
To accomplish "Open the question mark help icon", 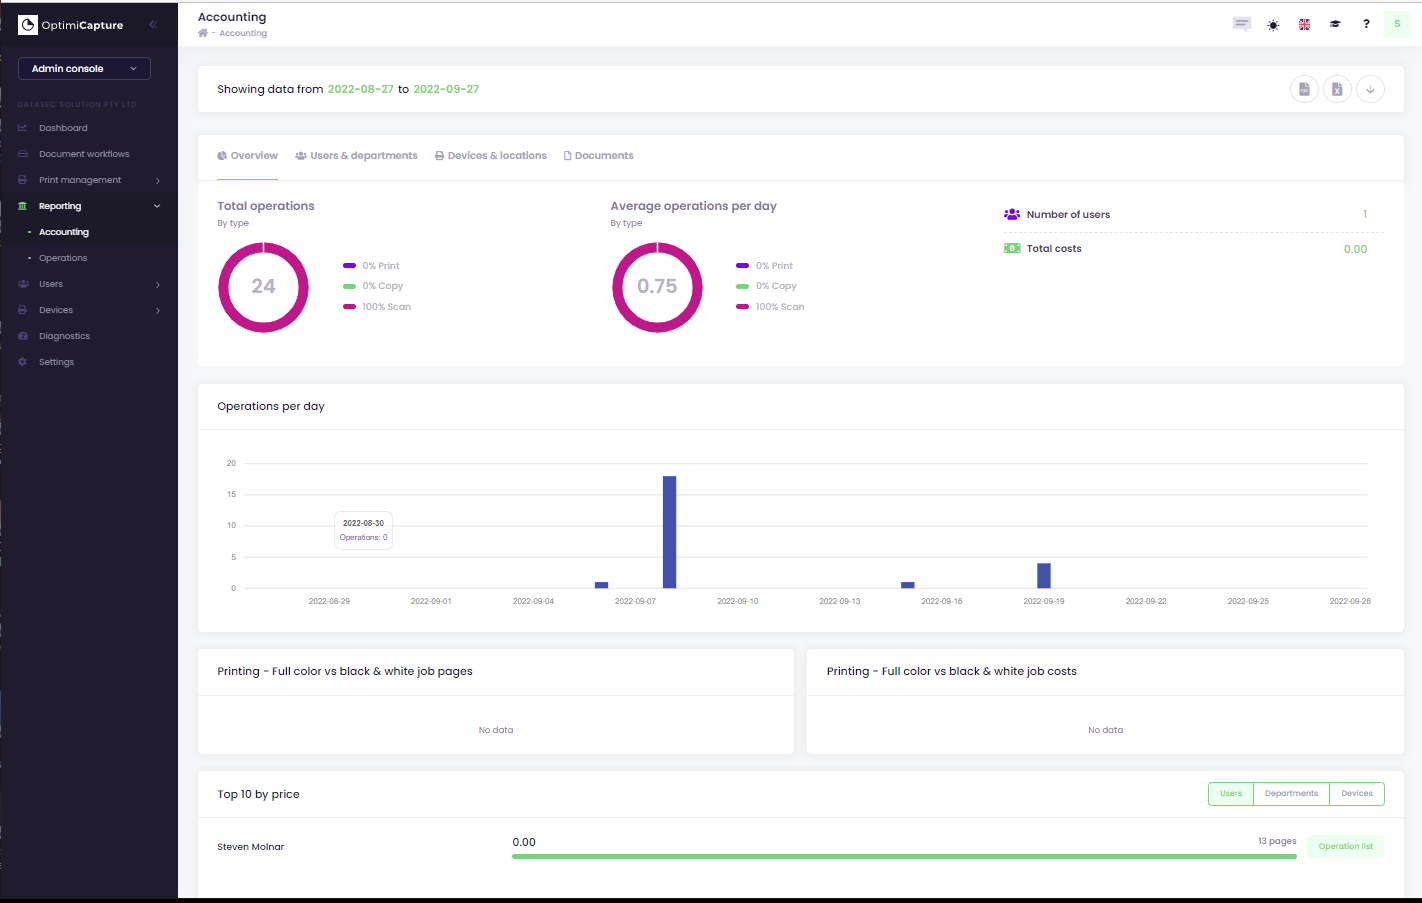I will pos(1366,24).
